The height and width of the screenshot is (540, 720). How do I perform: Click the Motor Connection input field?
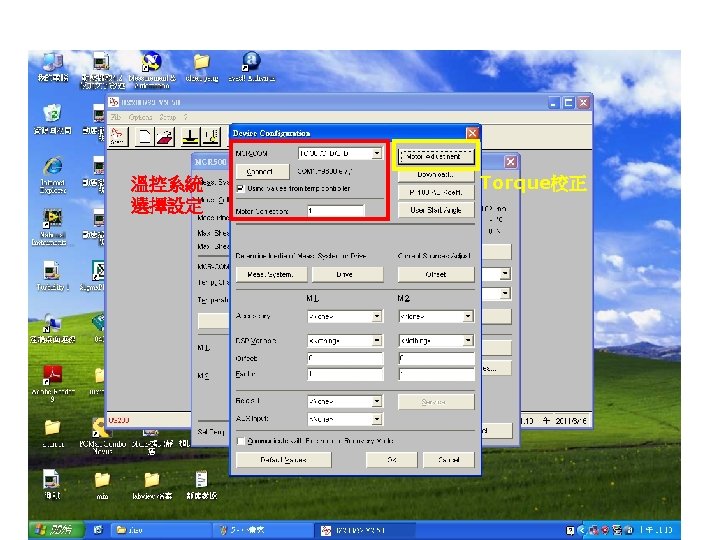336,210
